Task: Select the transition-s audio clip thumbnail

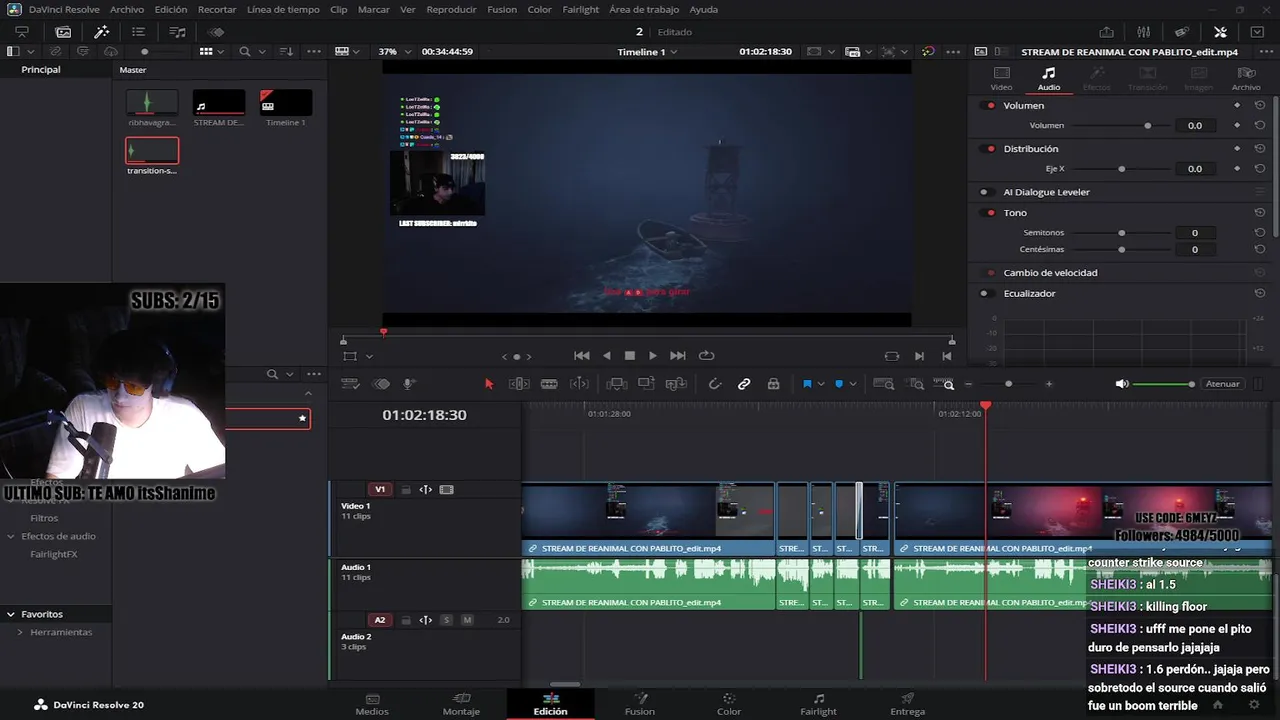Action: tap(152, 150)
